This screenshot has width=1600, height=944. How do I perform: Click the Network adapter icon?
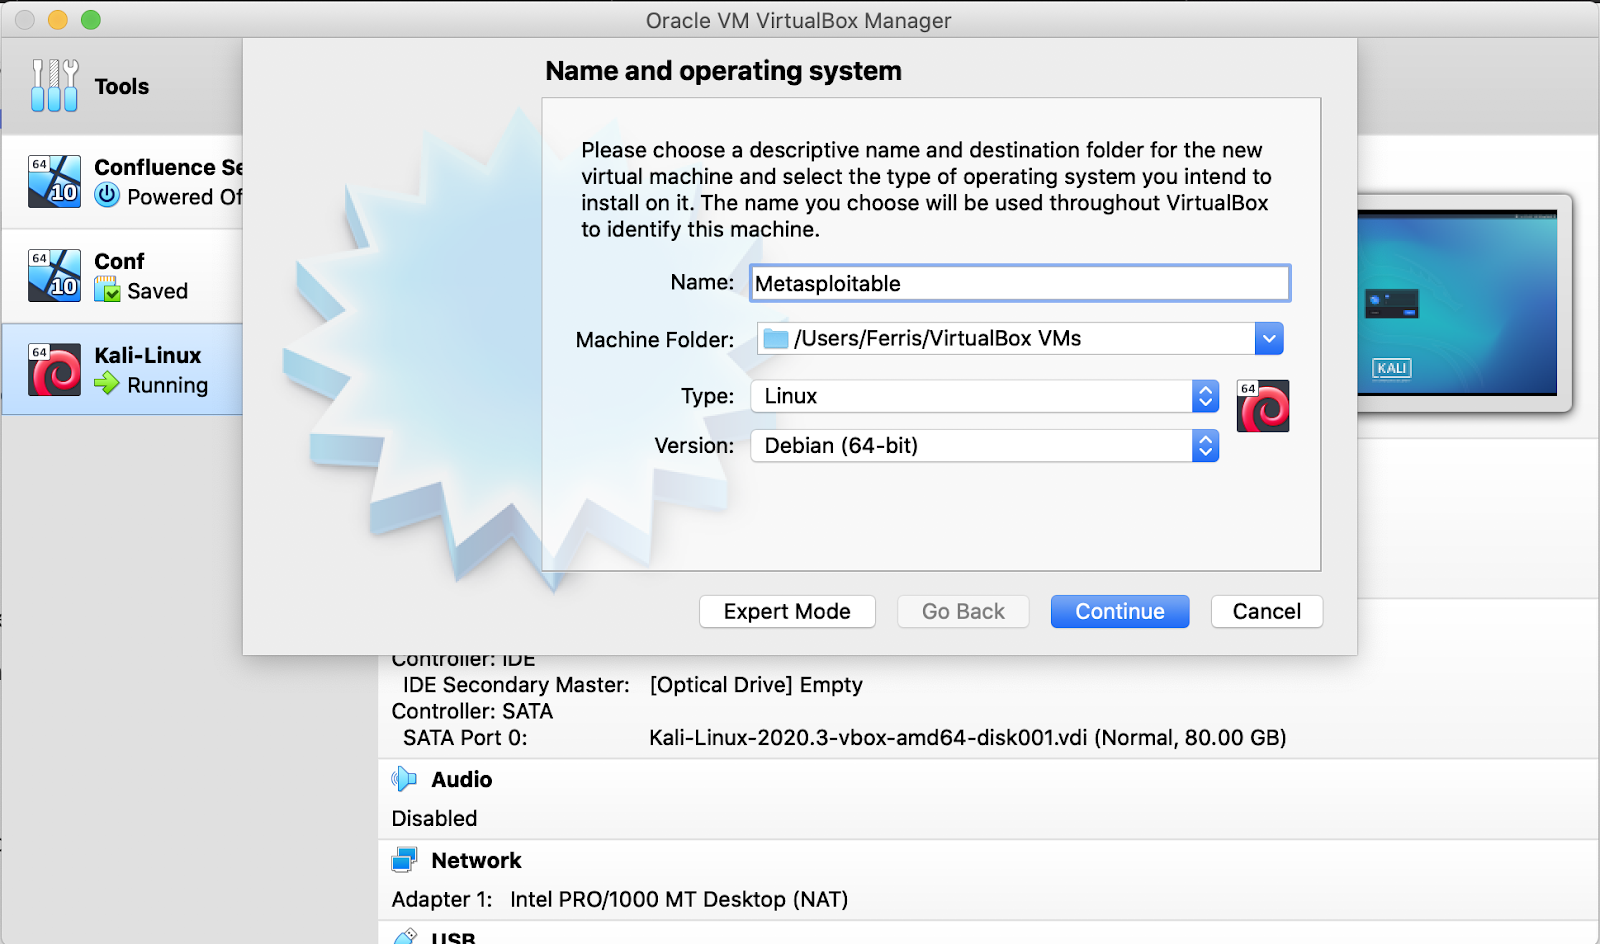404,860
